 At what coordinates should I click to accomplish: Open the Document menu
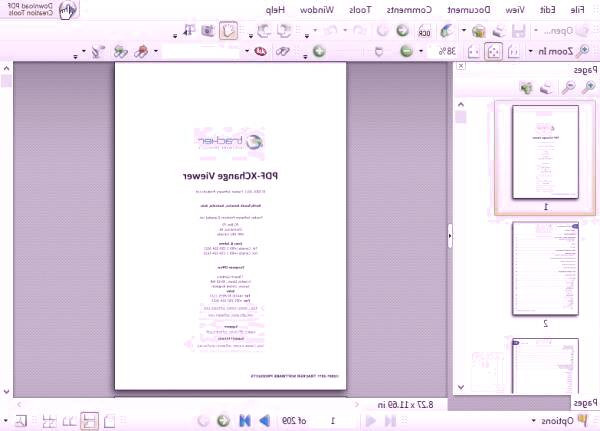click(469, 10)
